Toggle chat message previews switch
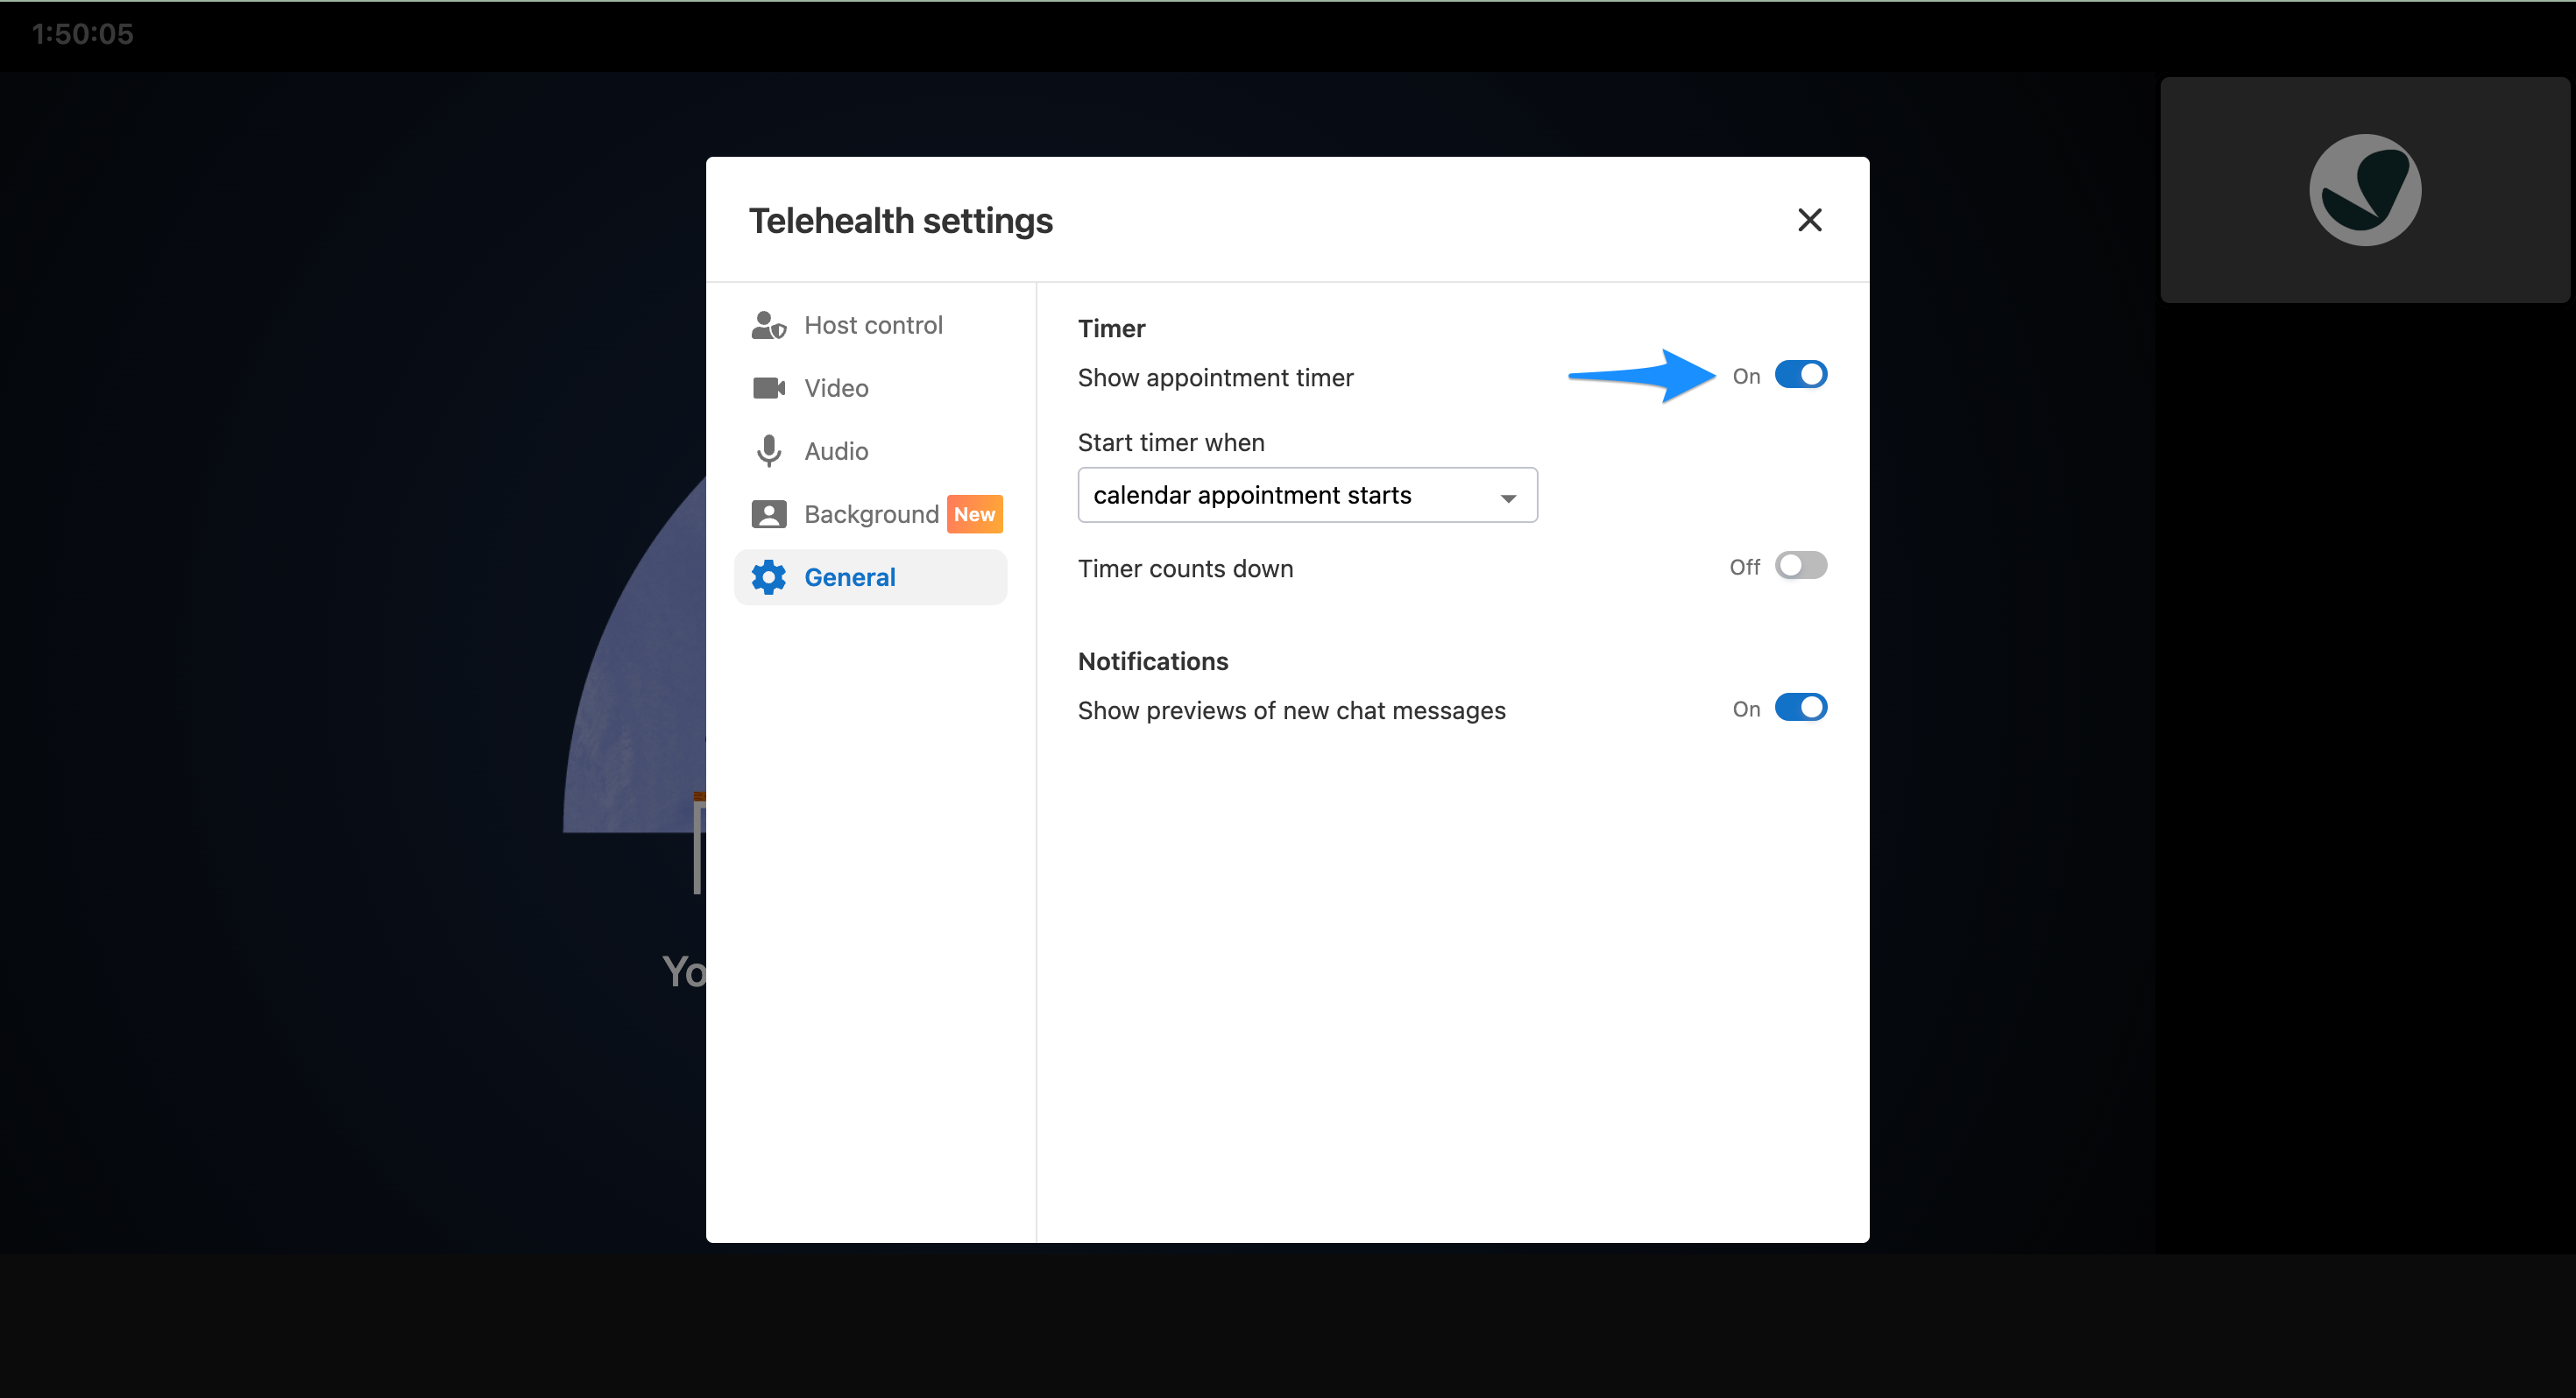The width and height of the screenshot is (2576, 1398). tap(1800, 708)
